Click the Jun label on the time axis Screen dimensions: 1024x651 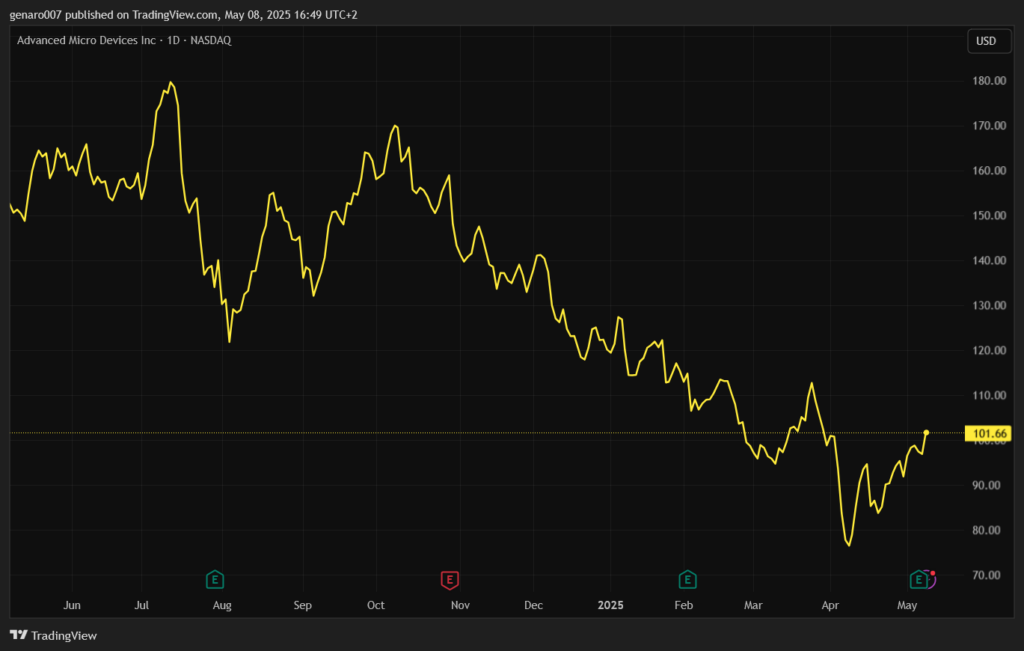click(x=72, y=605)
